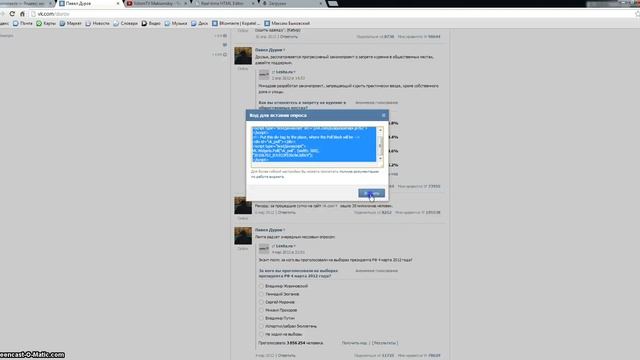The height and width of the screenshot is (360, 640).
Task: Click the blue button in embed dialog
Action: tap(371, 193)
